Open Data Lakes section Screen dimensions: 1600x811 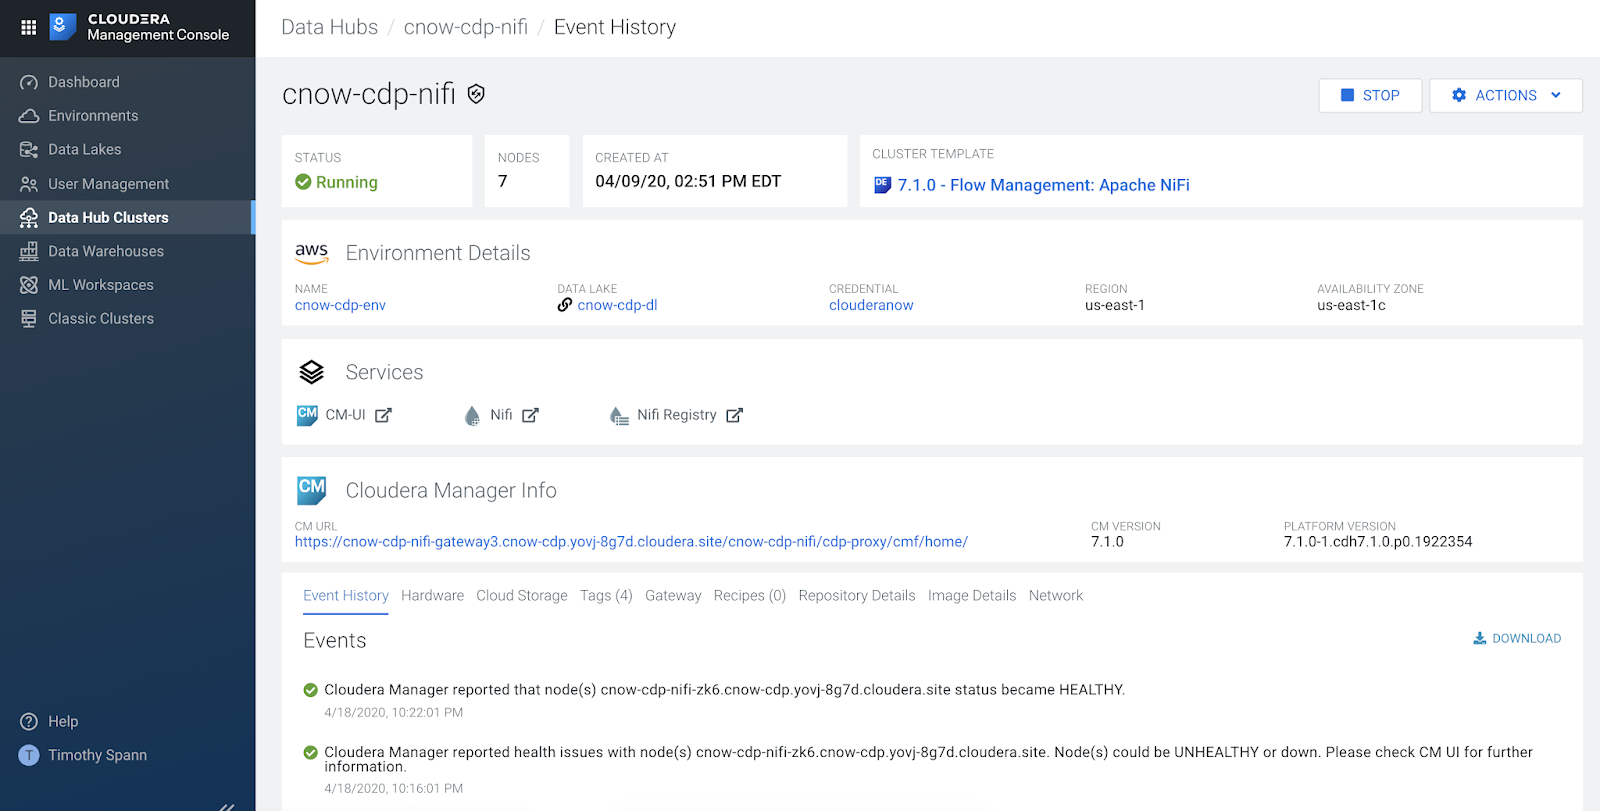85,150
